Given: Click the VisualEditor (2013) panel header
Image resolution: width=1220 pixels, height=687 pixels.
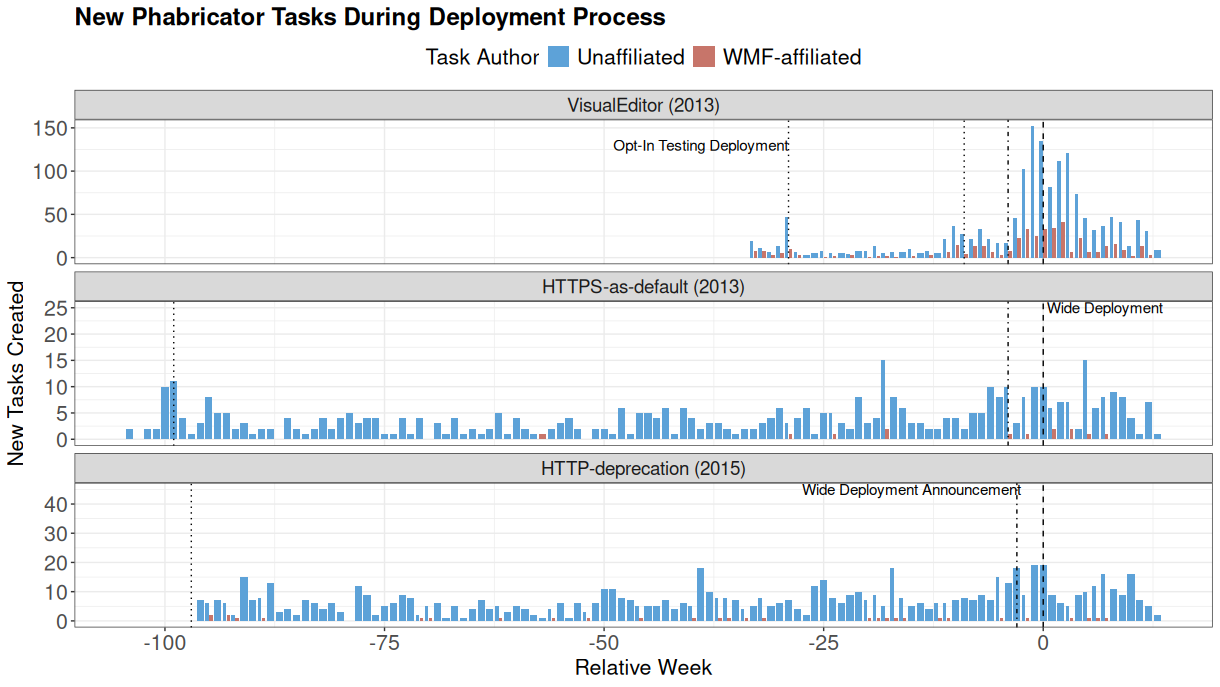Looking at the screenshot, I should [x=643, y=105].
